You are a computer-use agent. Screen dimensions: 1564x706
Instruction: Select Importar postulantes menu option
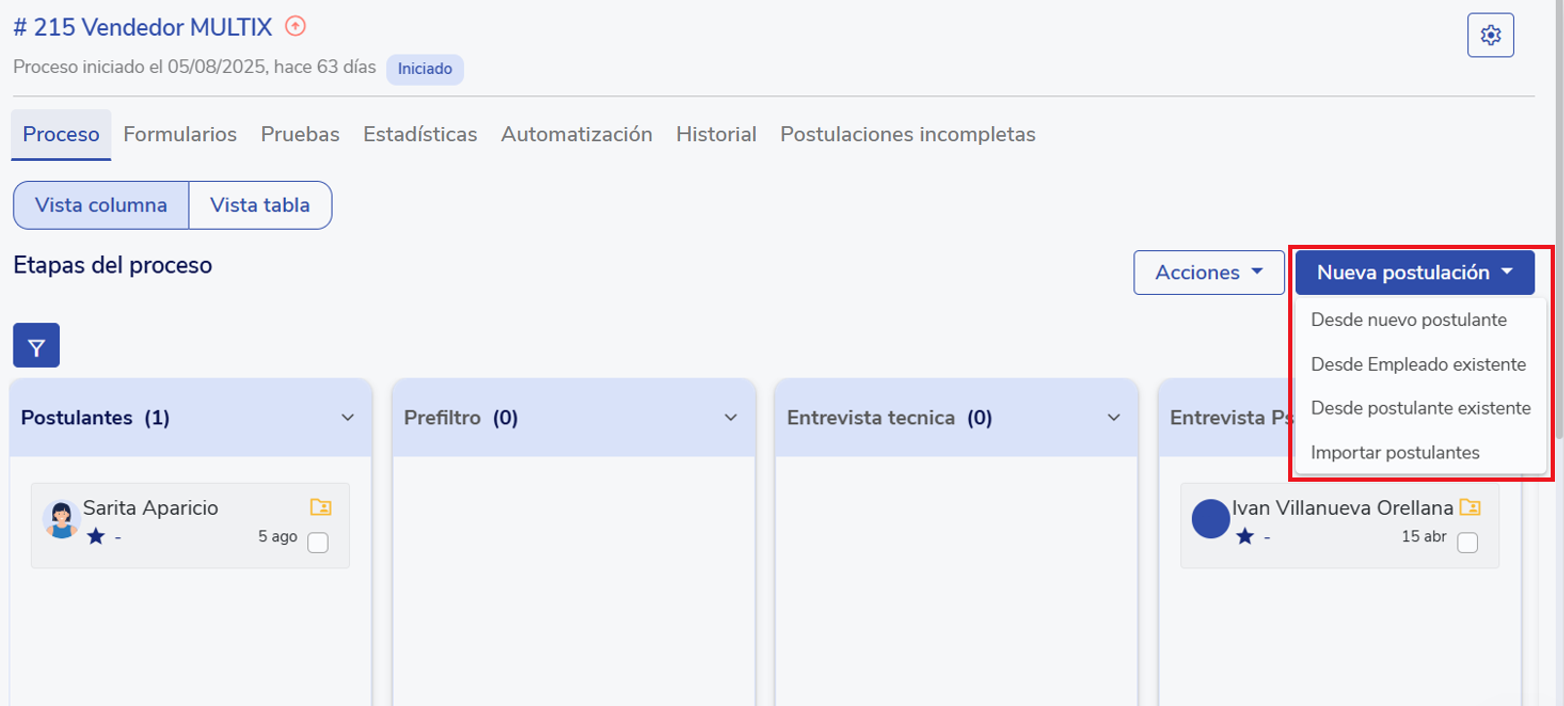pos(1394,452)
